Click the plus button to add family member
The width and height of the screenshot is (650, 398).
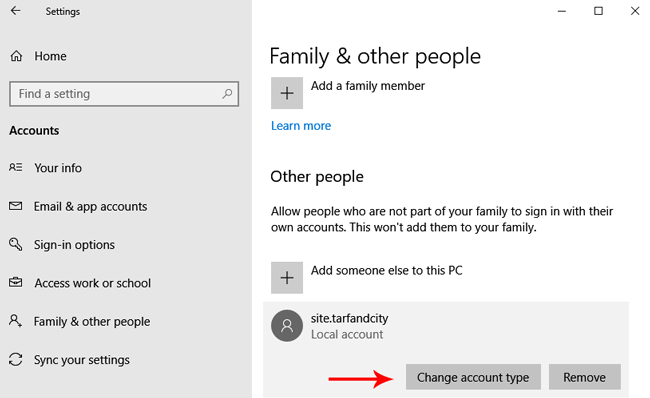tap(287, 93)
